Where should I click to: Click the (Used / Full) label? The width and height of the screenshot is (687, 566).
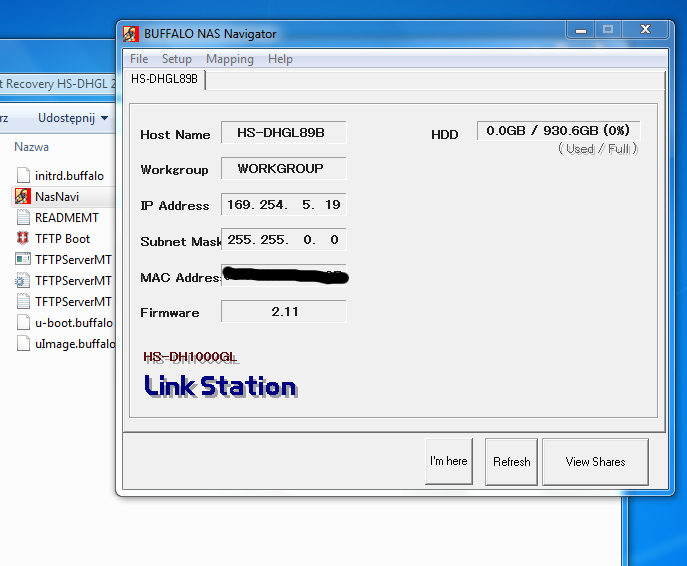(x=598, y=149)
